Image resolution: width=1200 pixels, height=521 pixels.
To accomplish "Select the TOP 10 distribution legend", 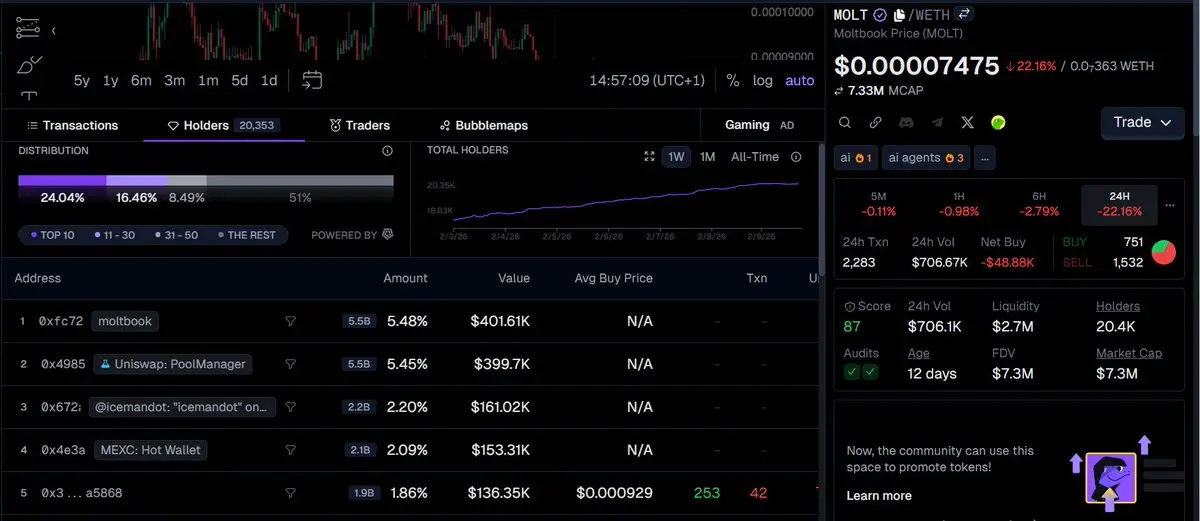I will coord(52,235).
